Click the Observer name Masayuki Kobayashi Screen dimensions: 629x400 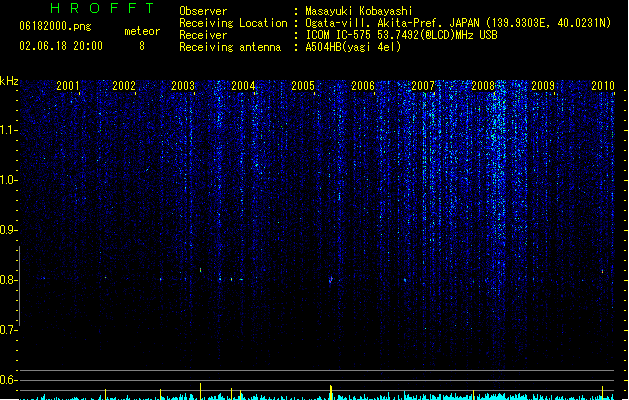(x=359, y=11)
